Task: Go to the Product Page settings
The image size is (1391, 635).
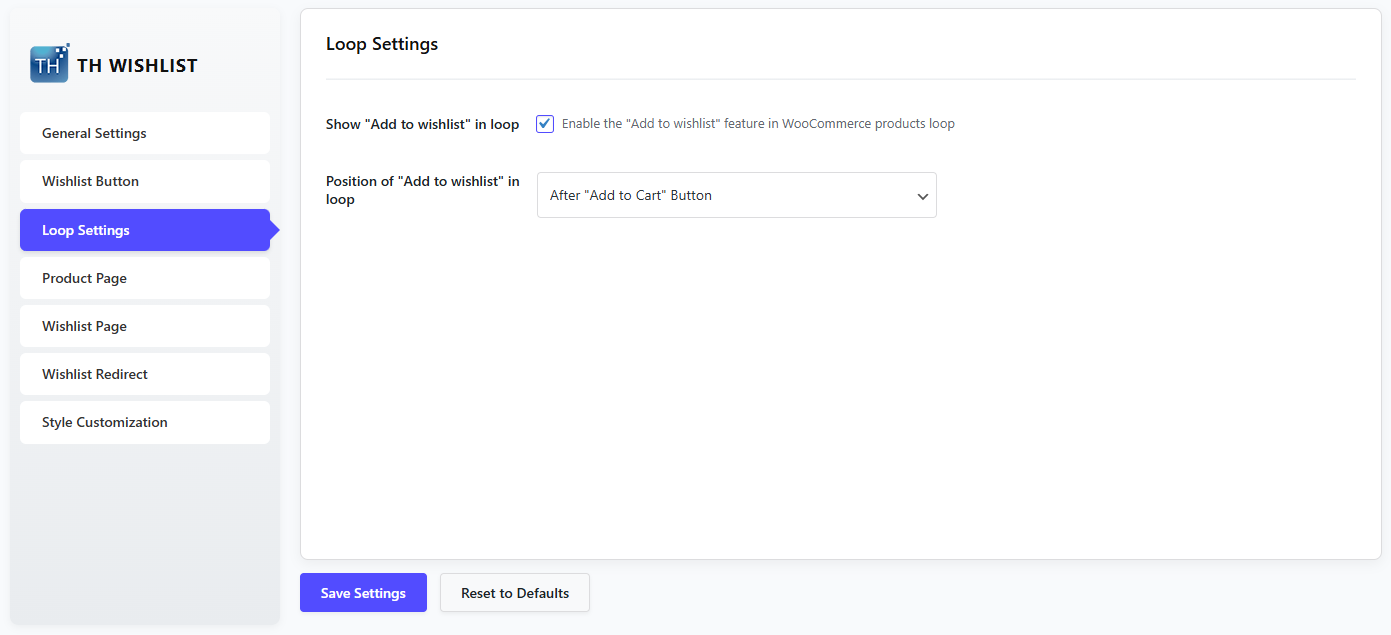Action: 145,278
